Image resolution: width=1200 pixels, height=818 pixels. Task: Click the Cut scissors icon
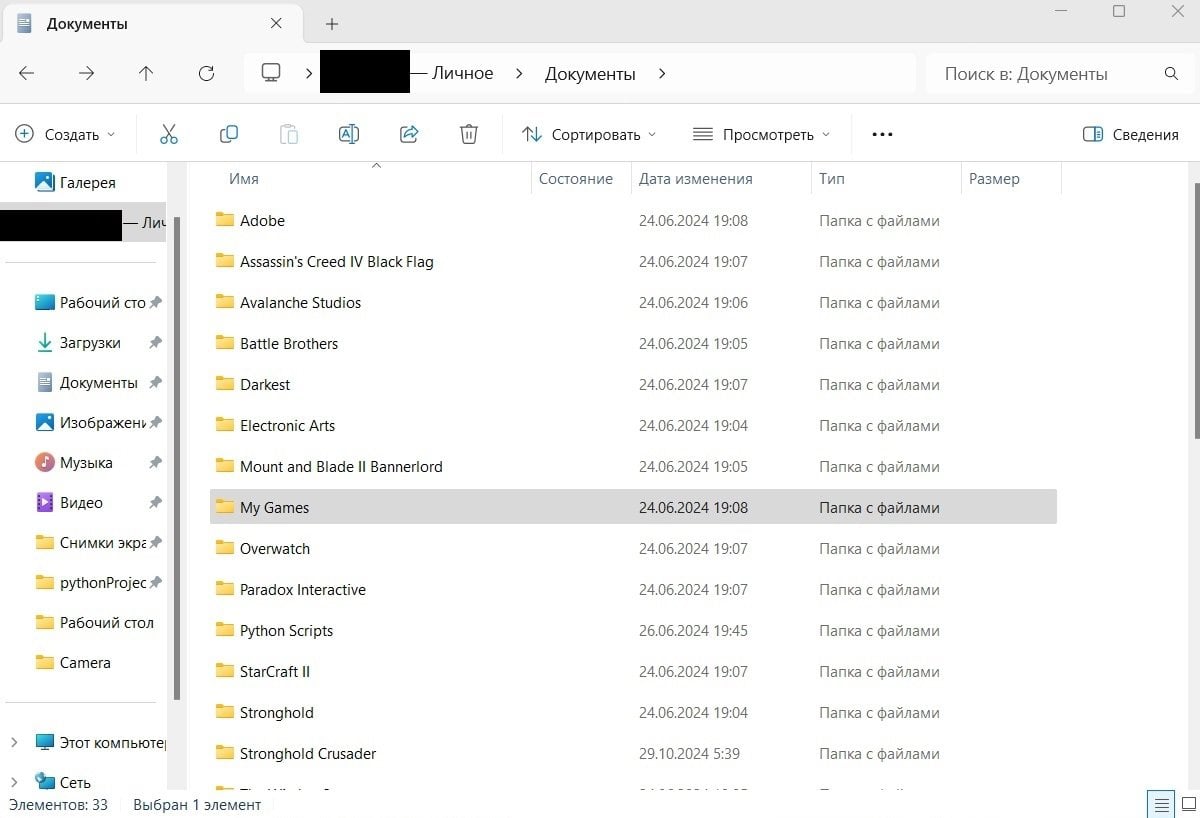click(168, 134)
